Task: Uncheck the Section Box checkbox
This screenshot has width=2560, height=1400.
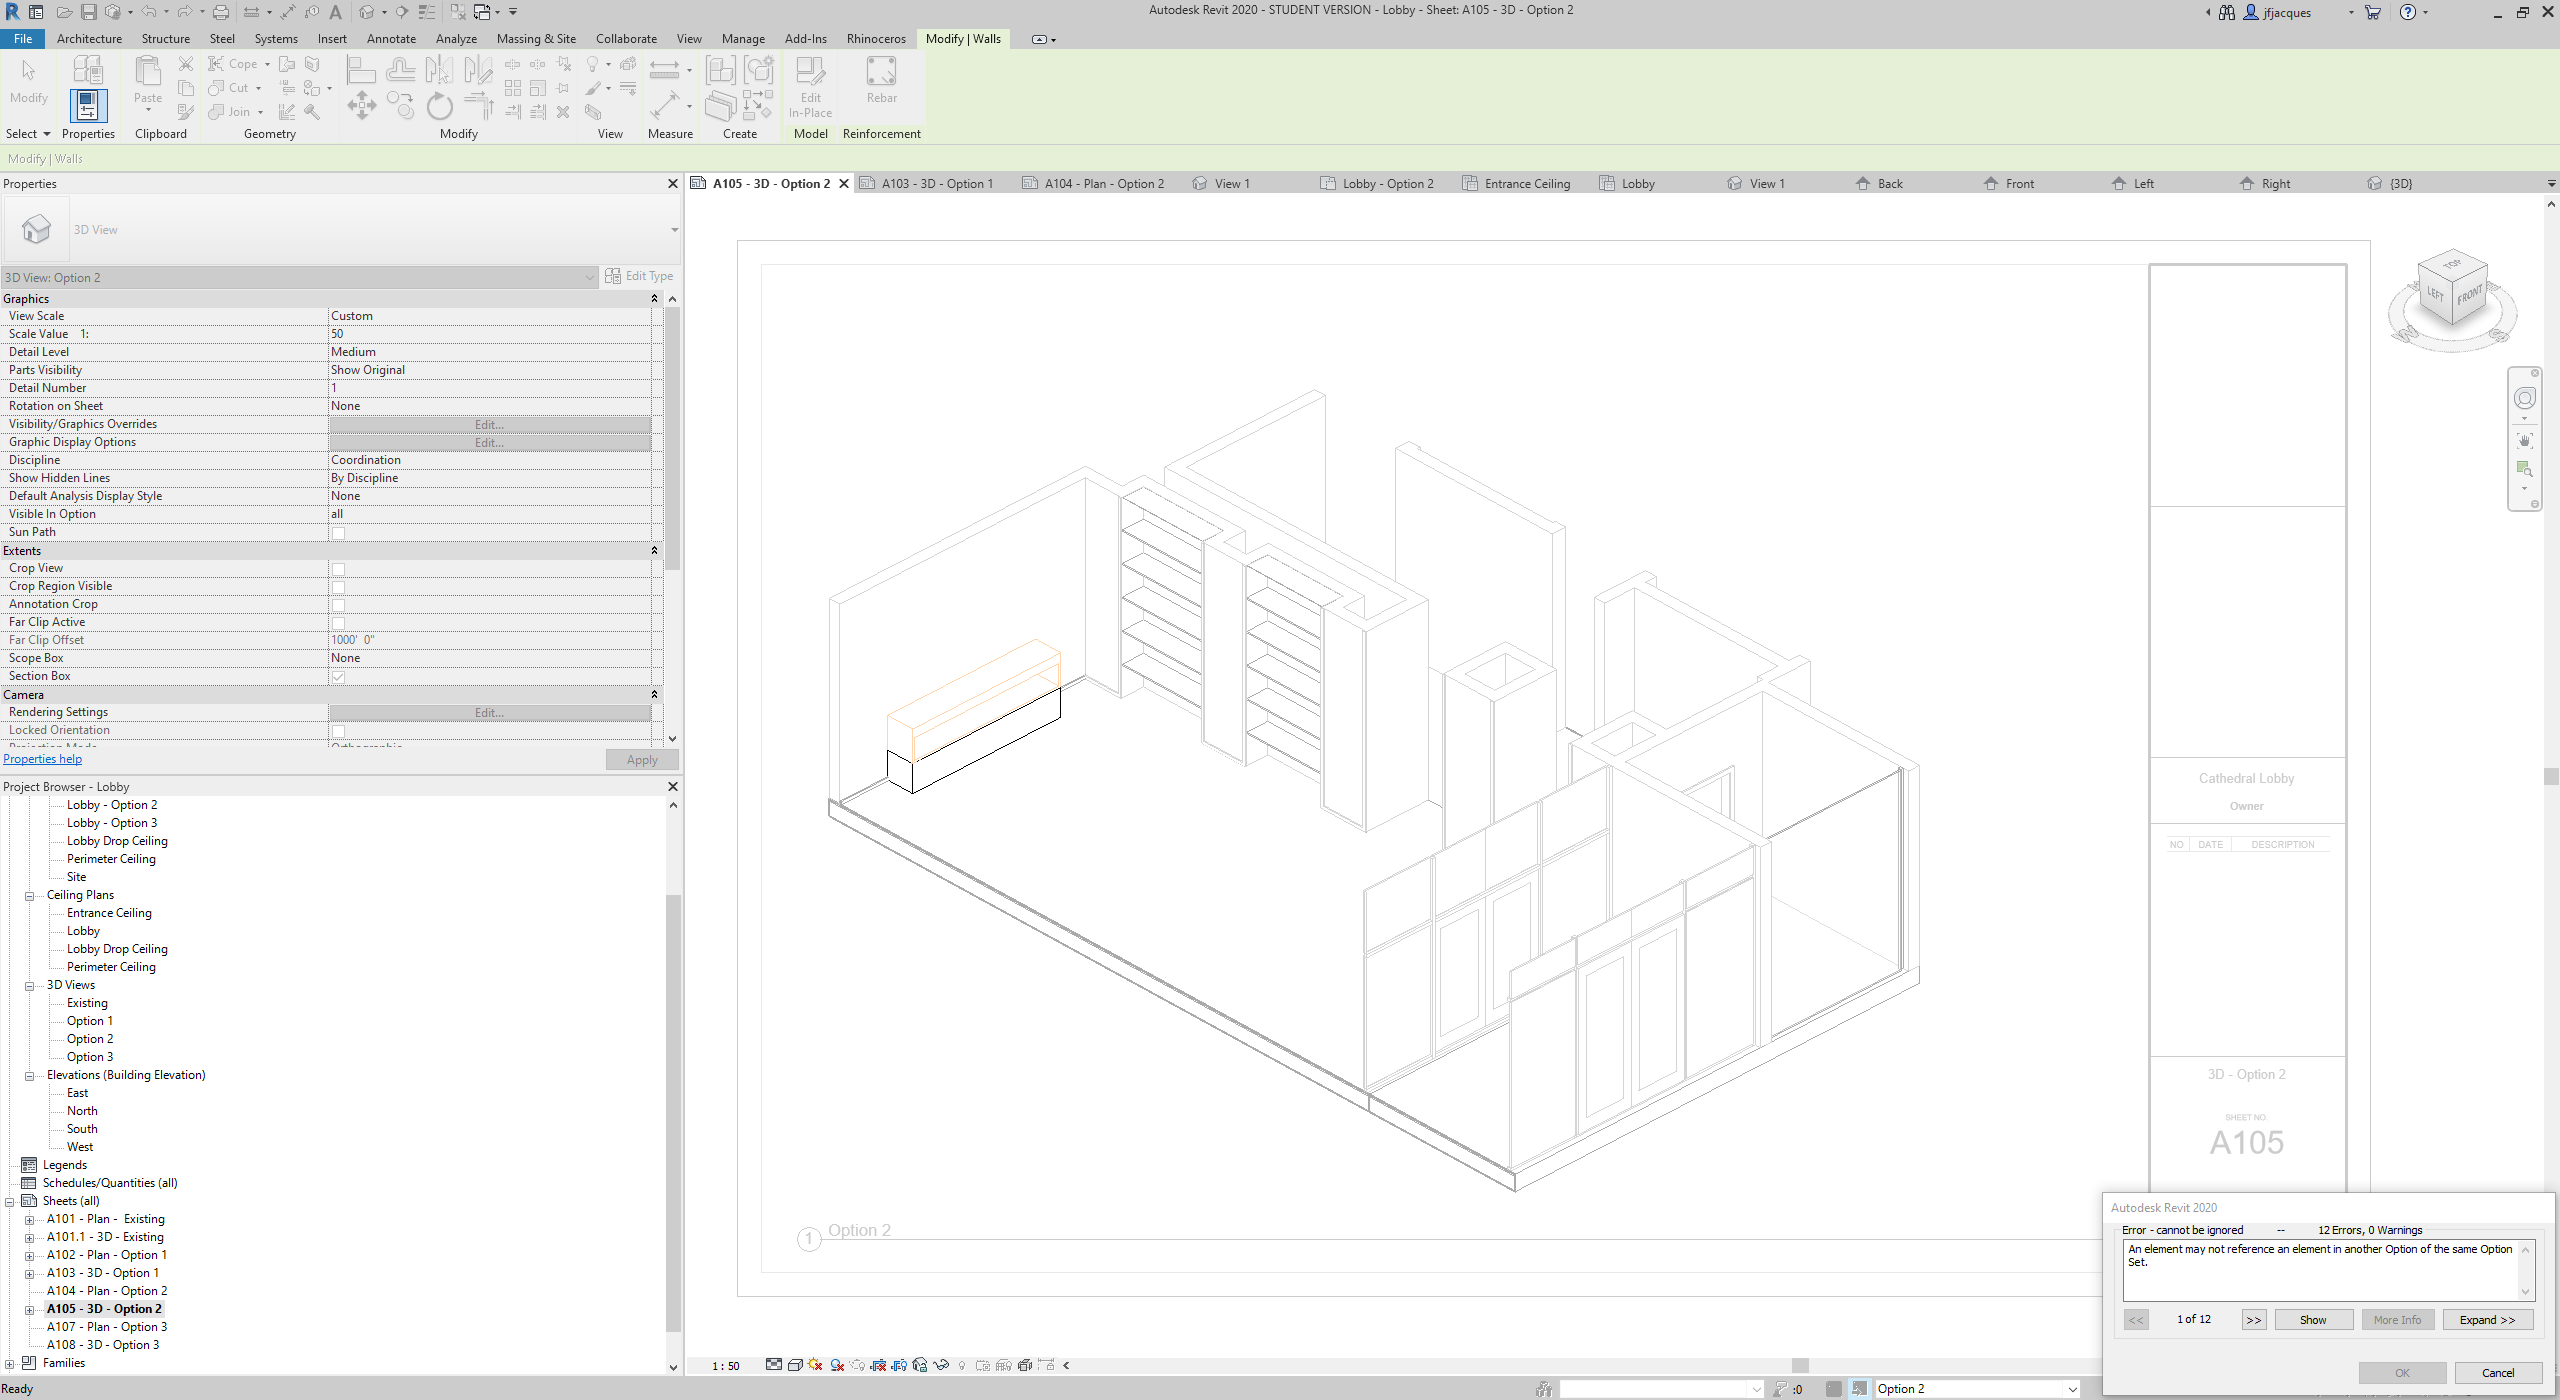Action: (339, 677)
